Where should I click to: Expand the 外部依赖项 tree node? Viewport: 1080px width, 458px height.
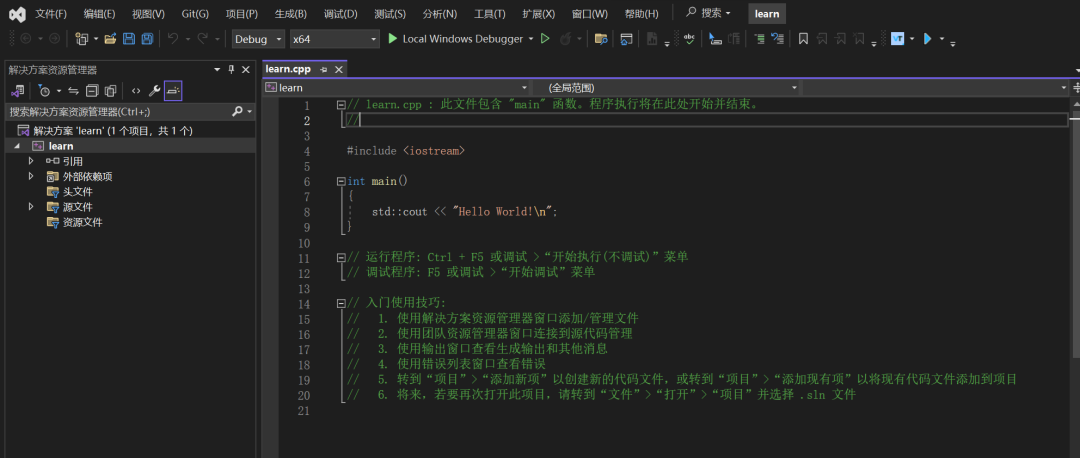tap(31, 176)
